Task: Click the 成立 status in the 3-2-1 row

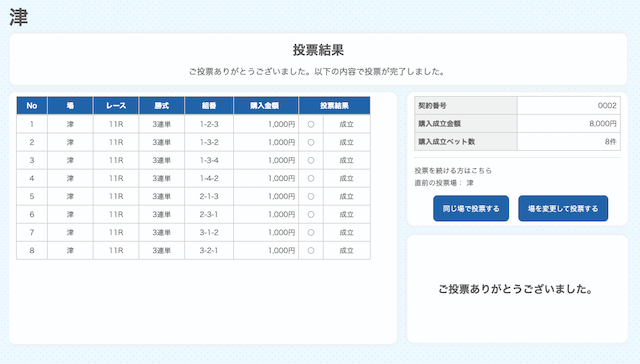Action: [347, 251]
